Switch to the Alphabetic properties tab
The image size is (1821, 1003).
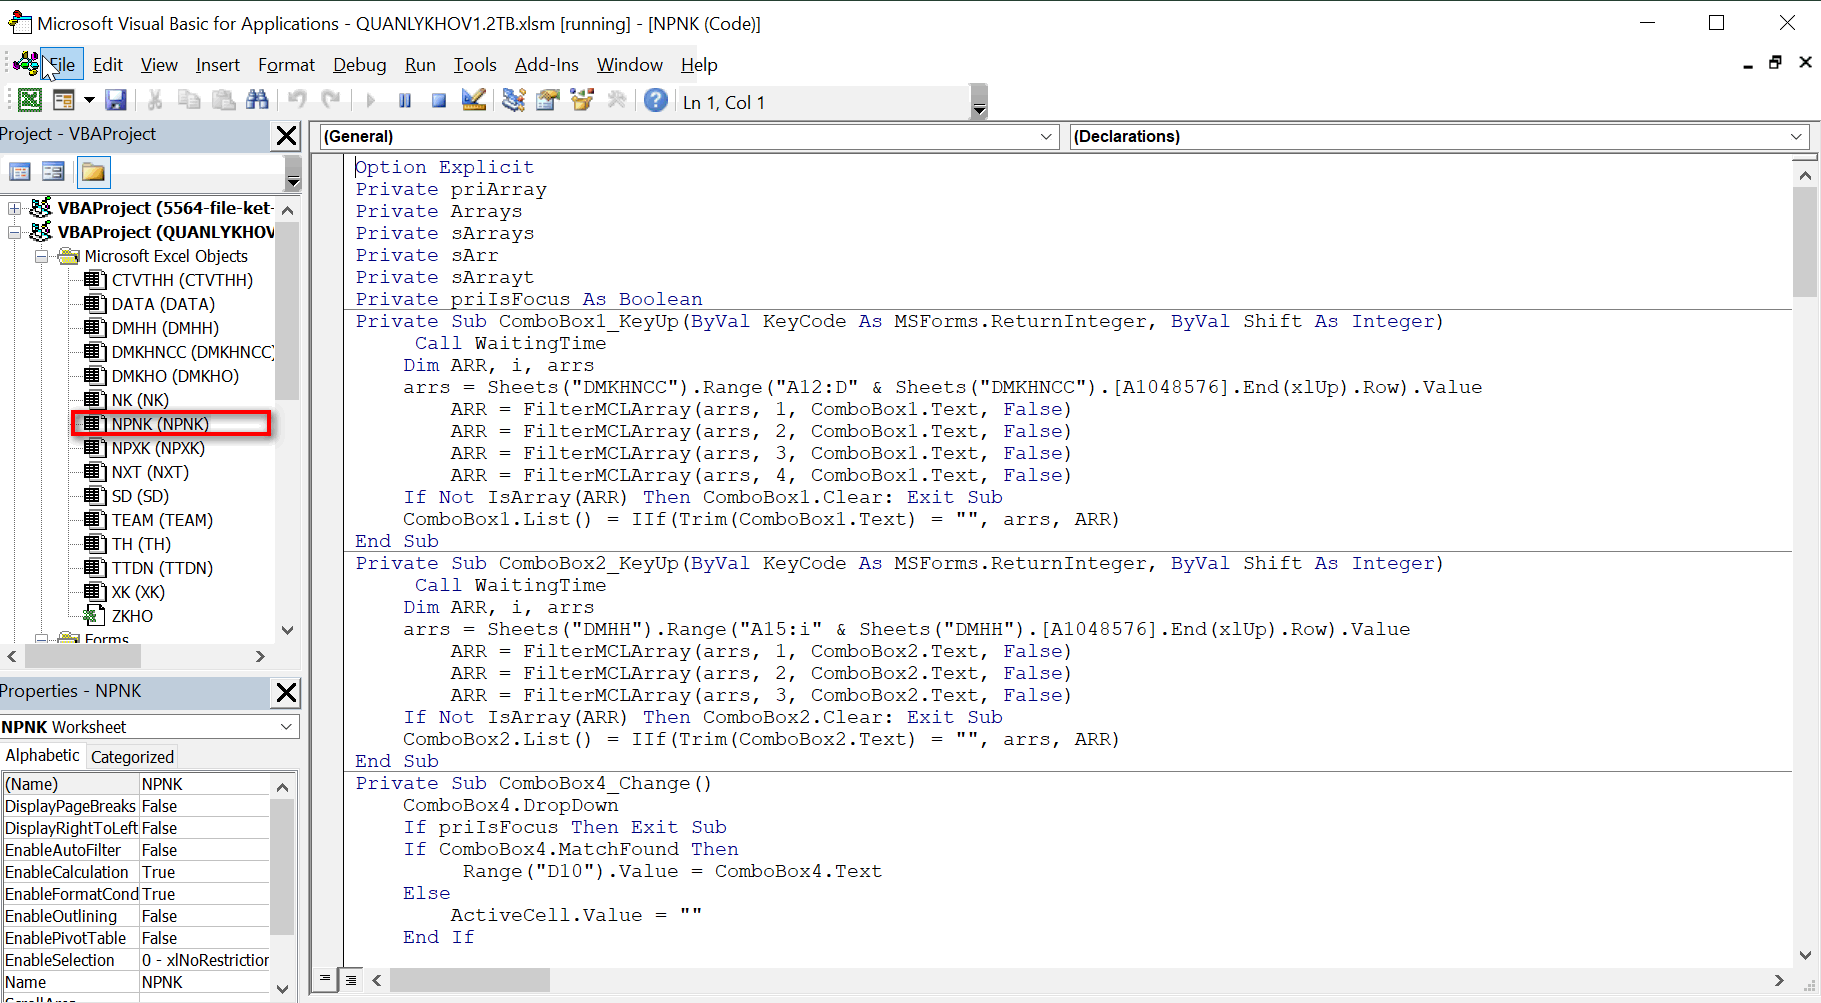click(x=42, y=756)
